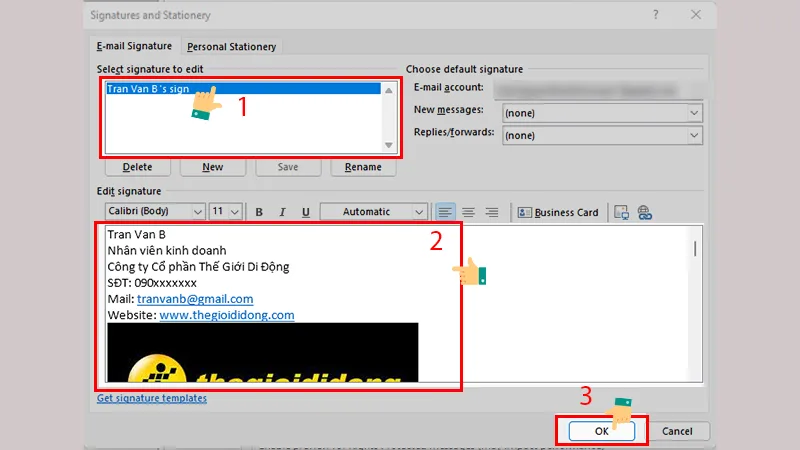The height and width of the screenshot is (450, 800).
Task: Toggle italic formatting button
Action: tap(281, 212)
